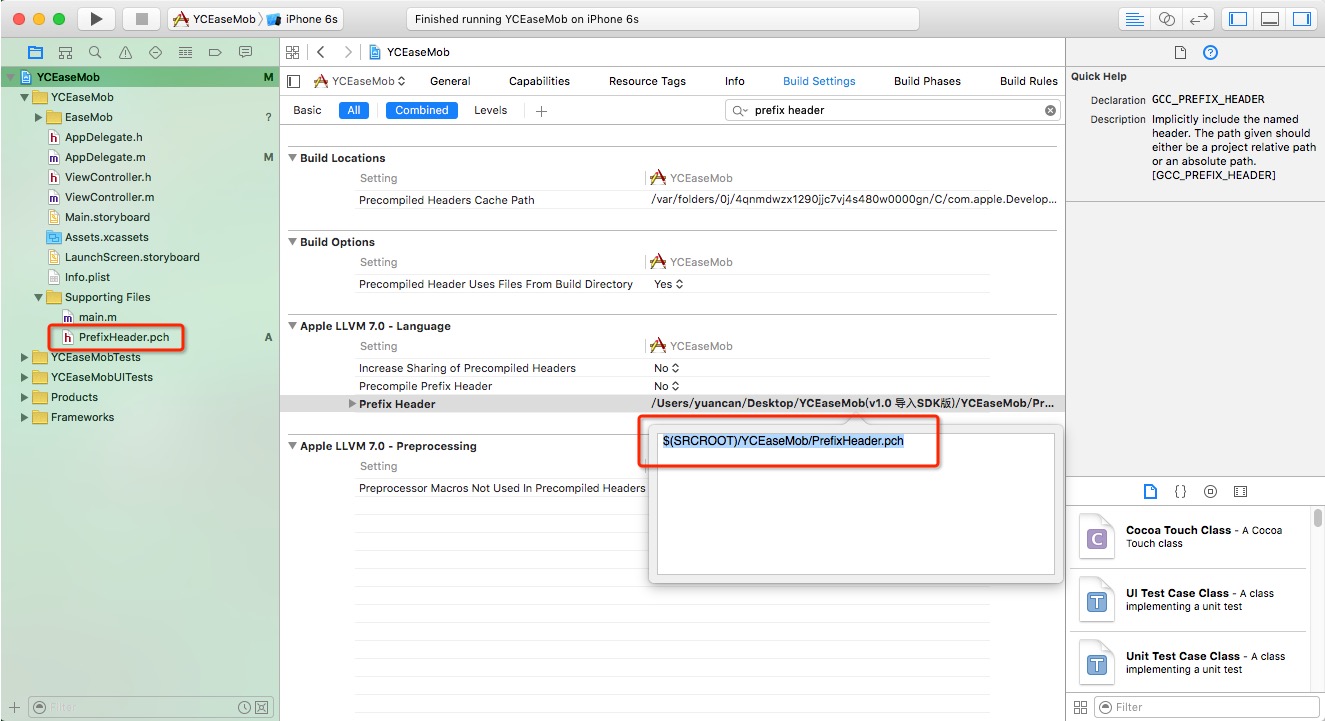The image size is (1325, 721).
Task: Stop the running app
Action: point(142,19)
